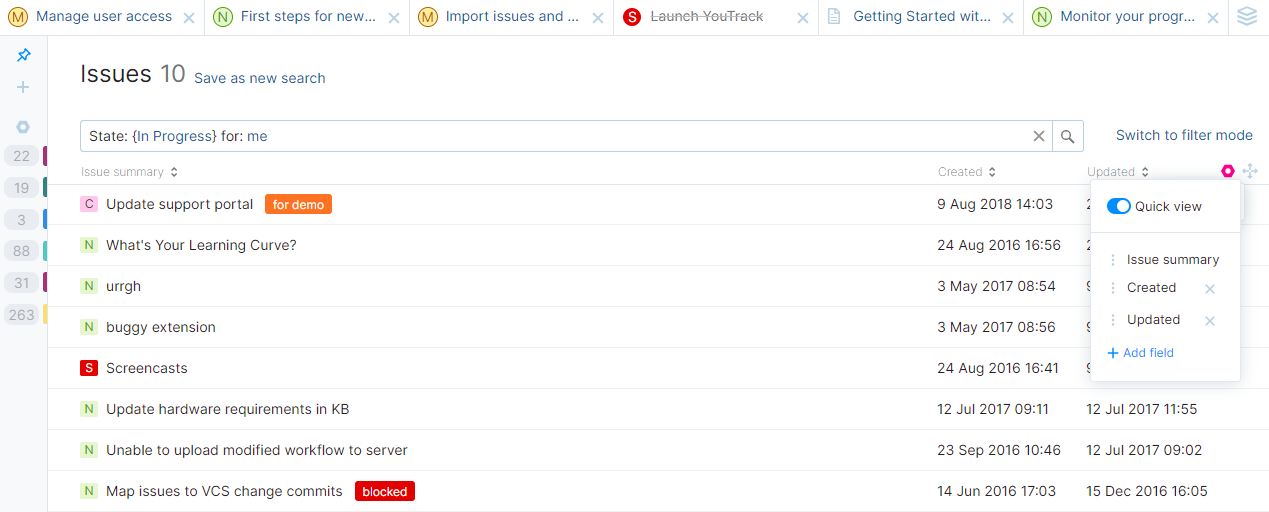Sort by Issue summary column
The image size is (1269, 512).
130,172
